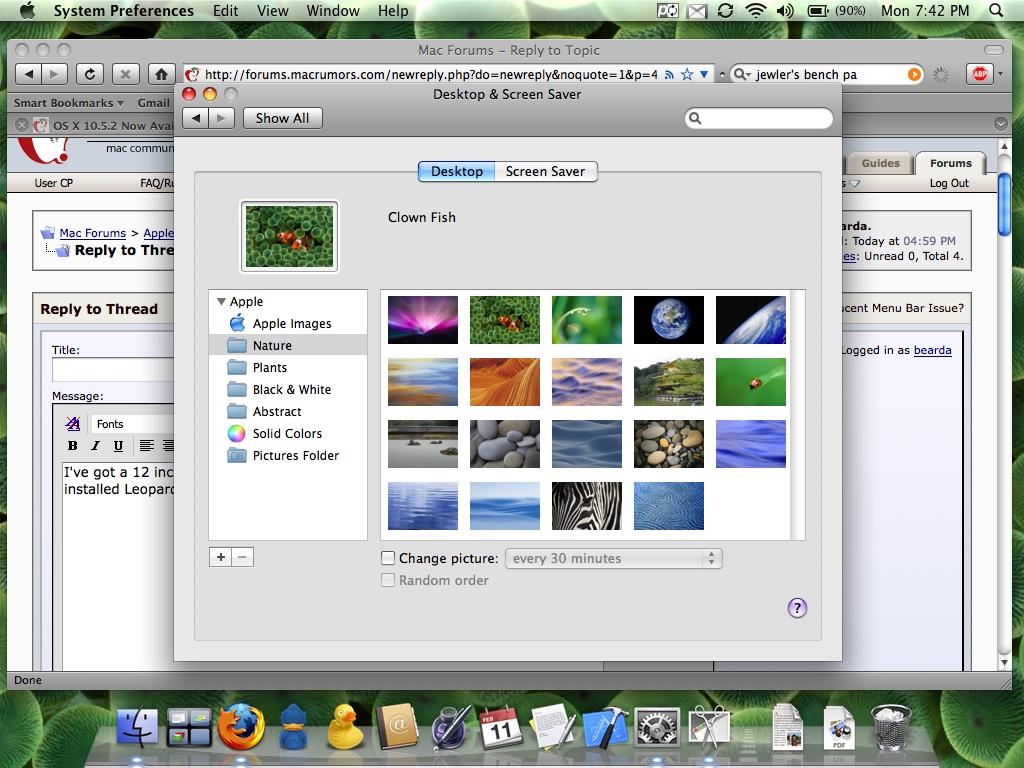Click the Firefox reload button

(90, 74)
